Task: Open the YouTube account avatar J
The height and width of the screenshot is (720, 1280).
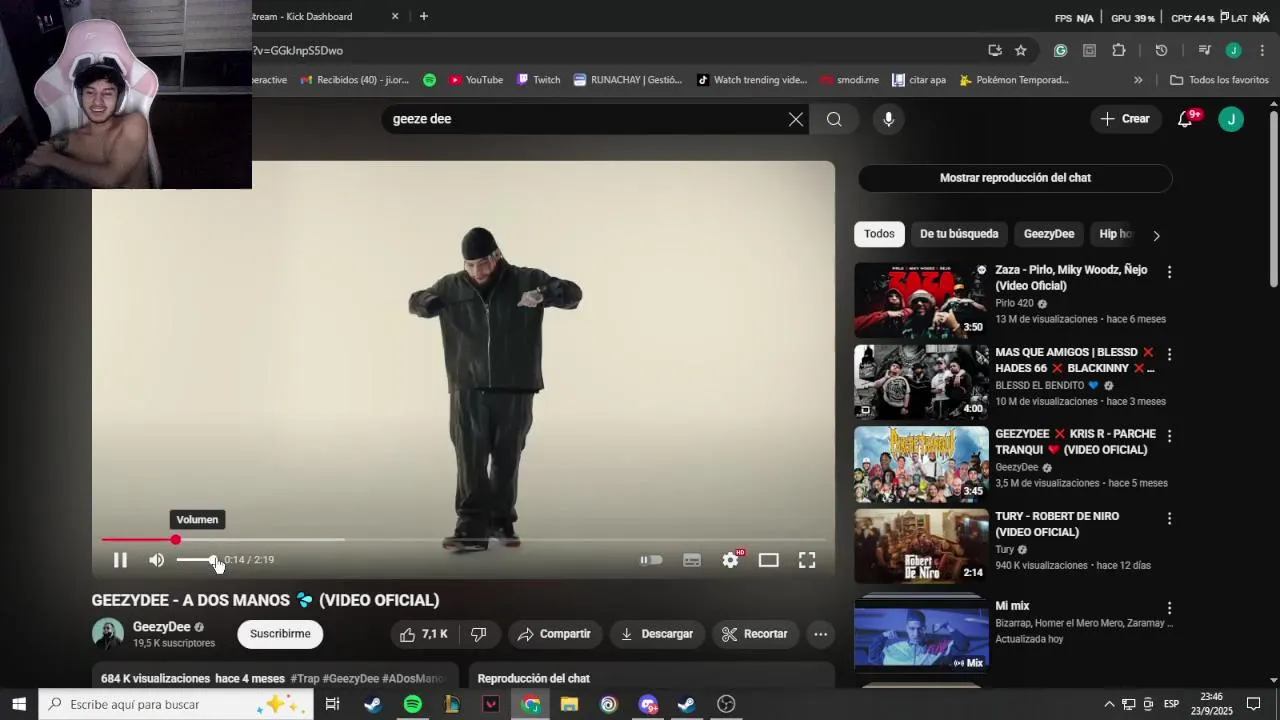Action: [1231, 119]
